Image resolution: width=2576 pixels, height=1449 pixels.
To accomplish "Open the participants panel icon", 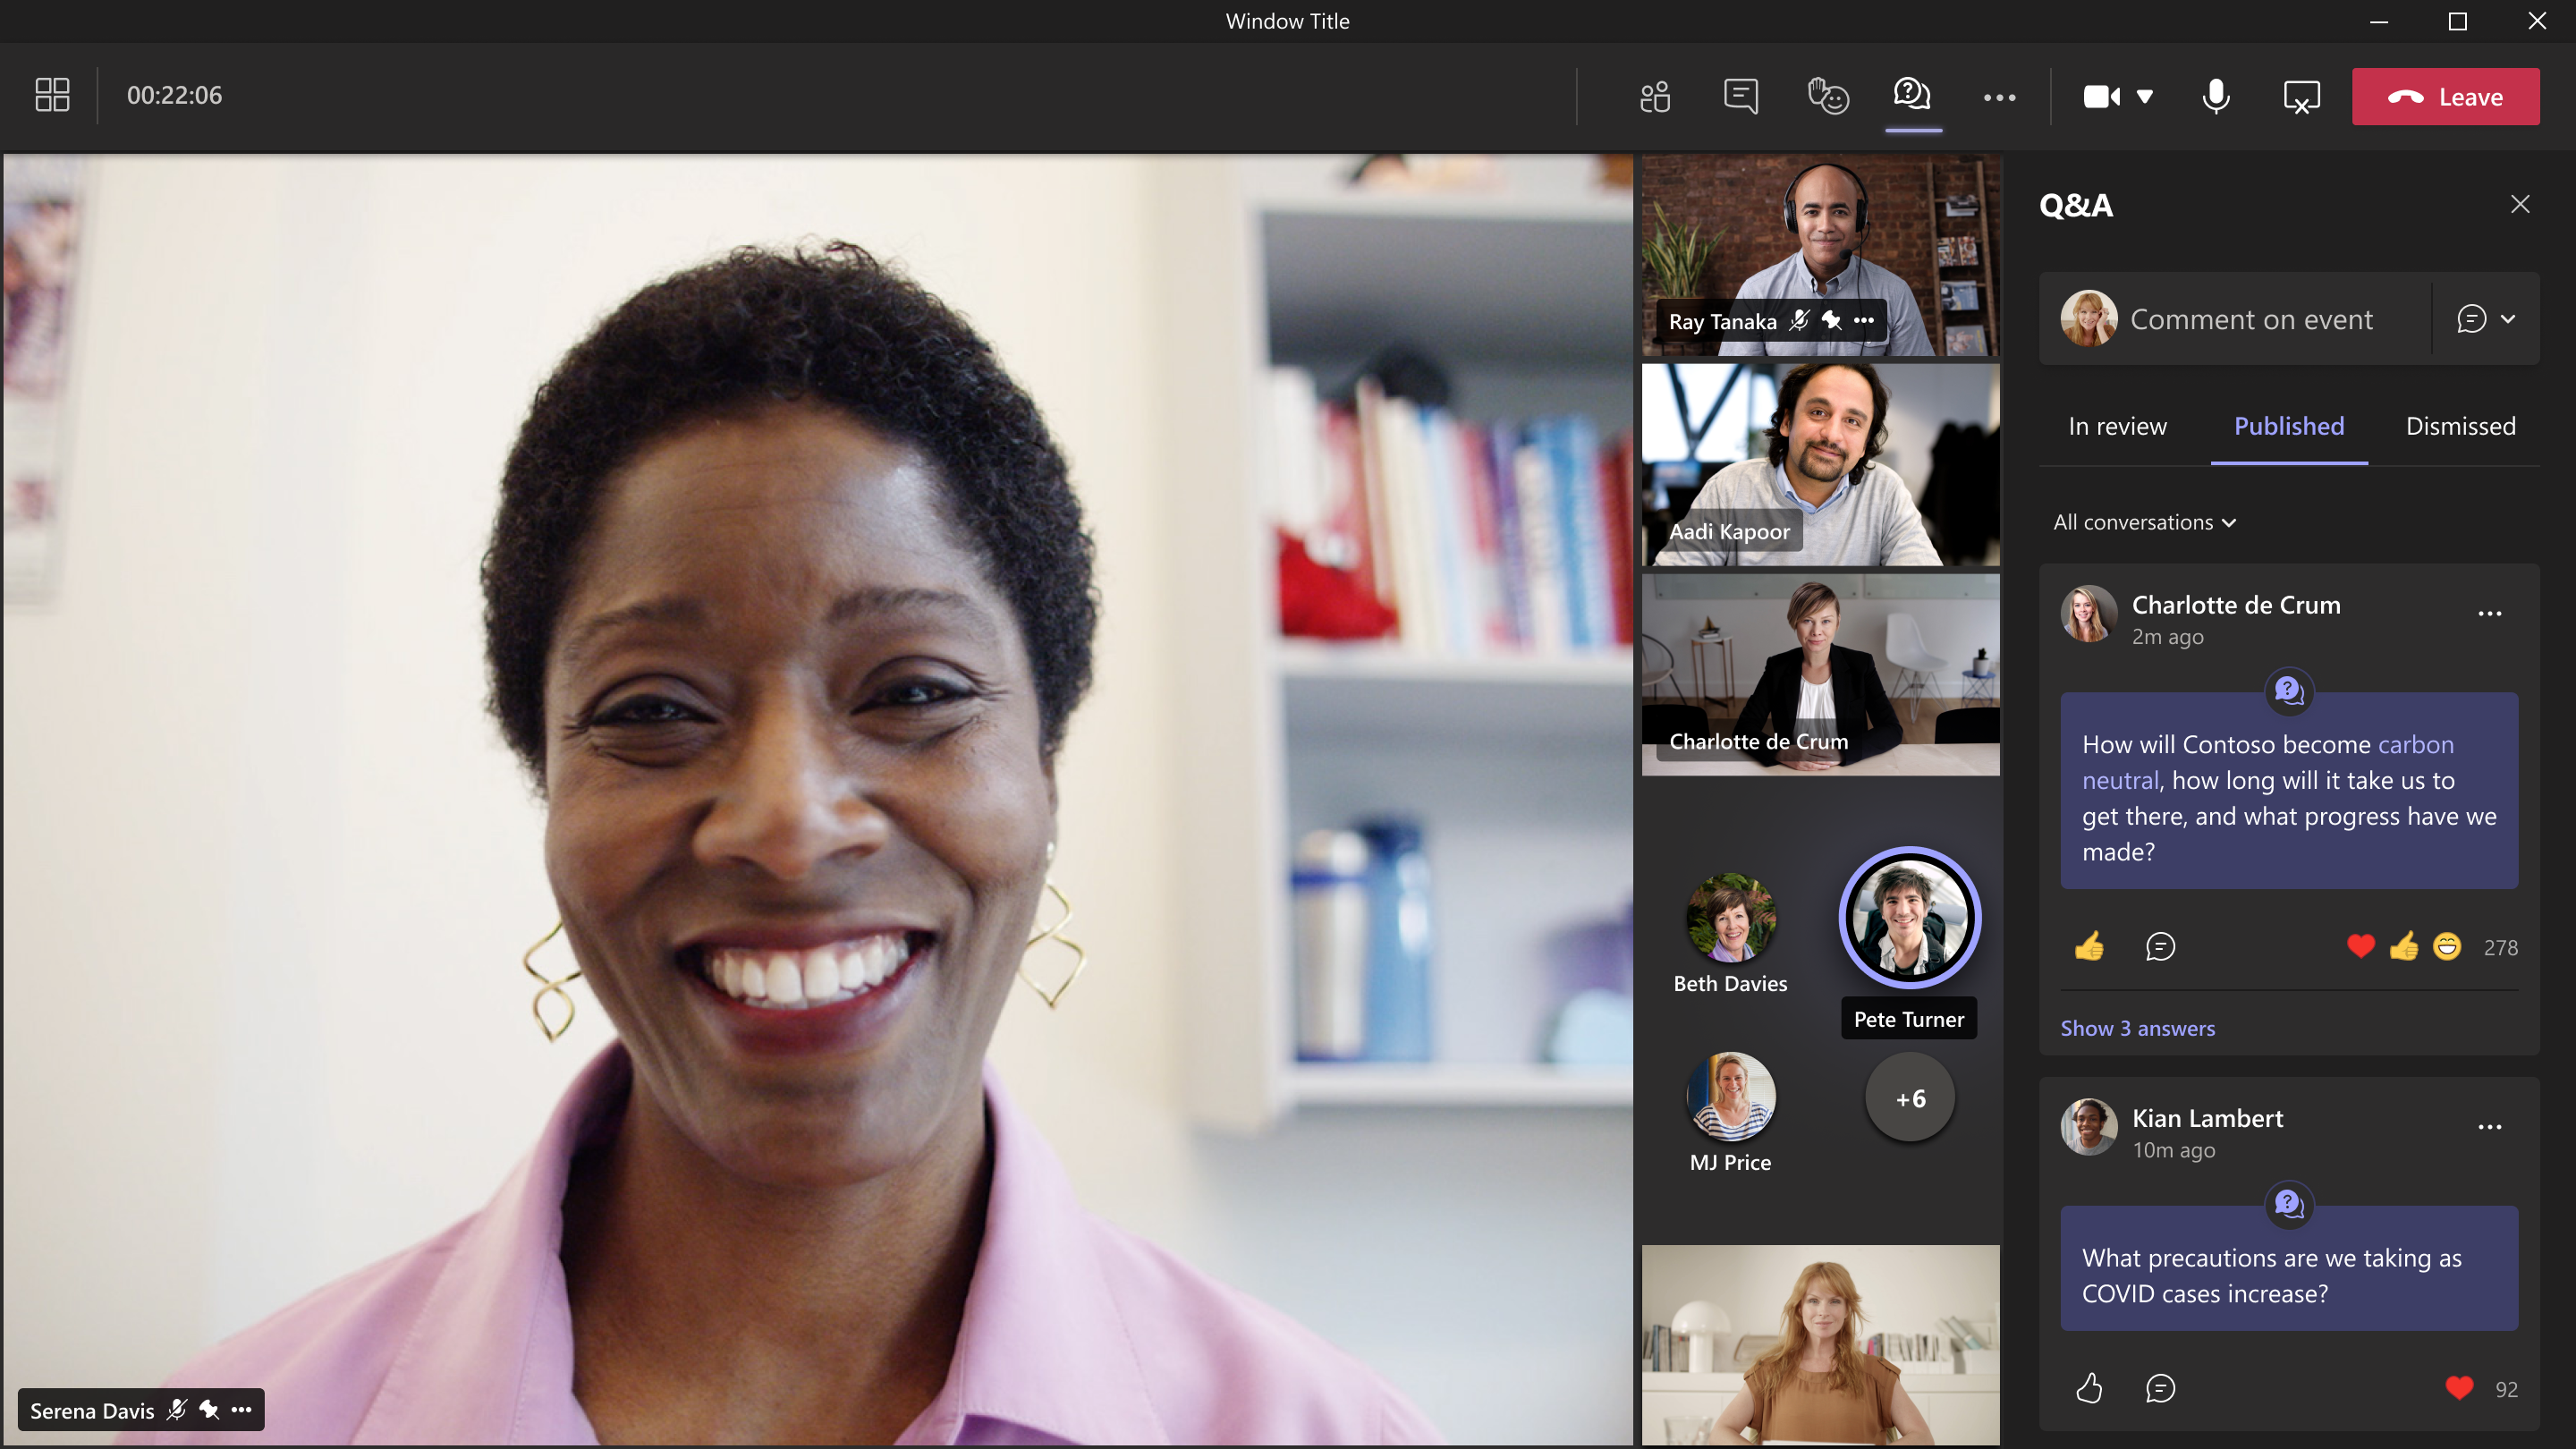I will coord(1655,97).
